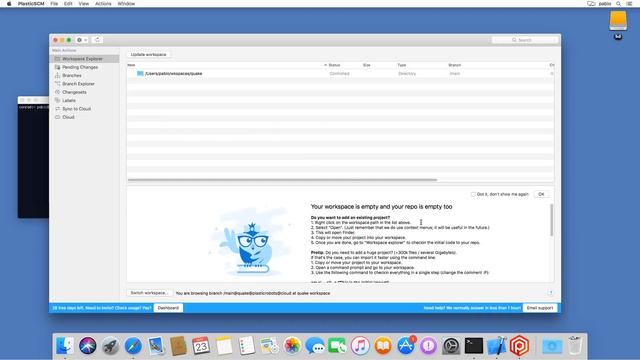The height and width of the screenshot is (360, 640).
Task: Open the Cloud view
Action: point(68,117)
